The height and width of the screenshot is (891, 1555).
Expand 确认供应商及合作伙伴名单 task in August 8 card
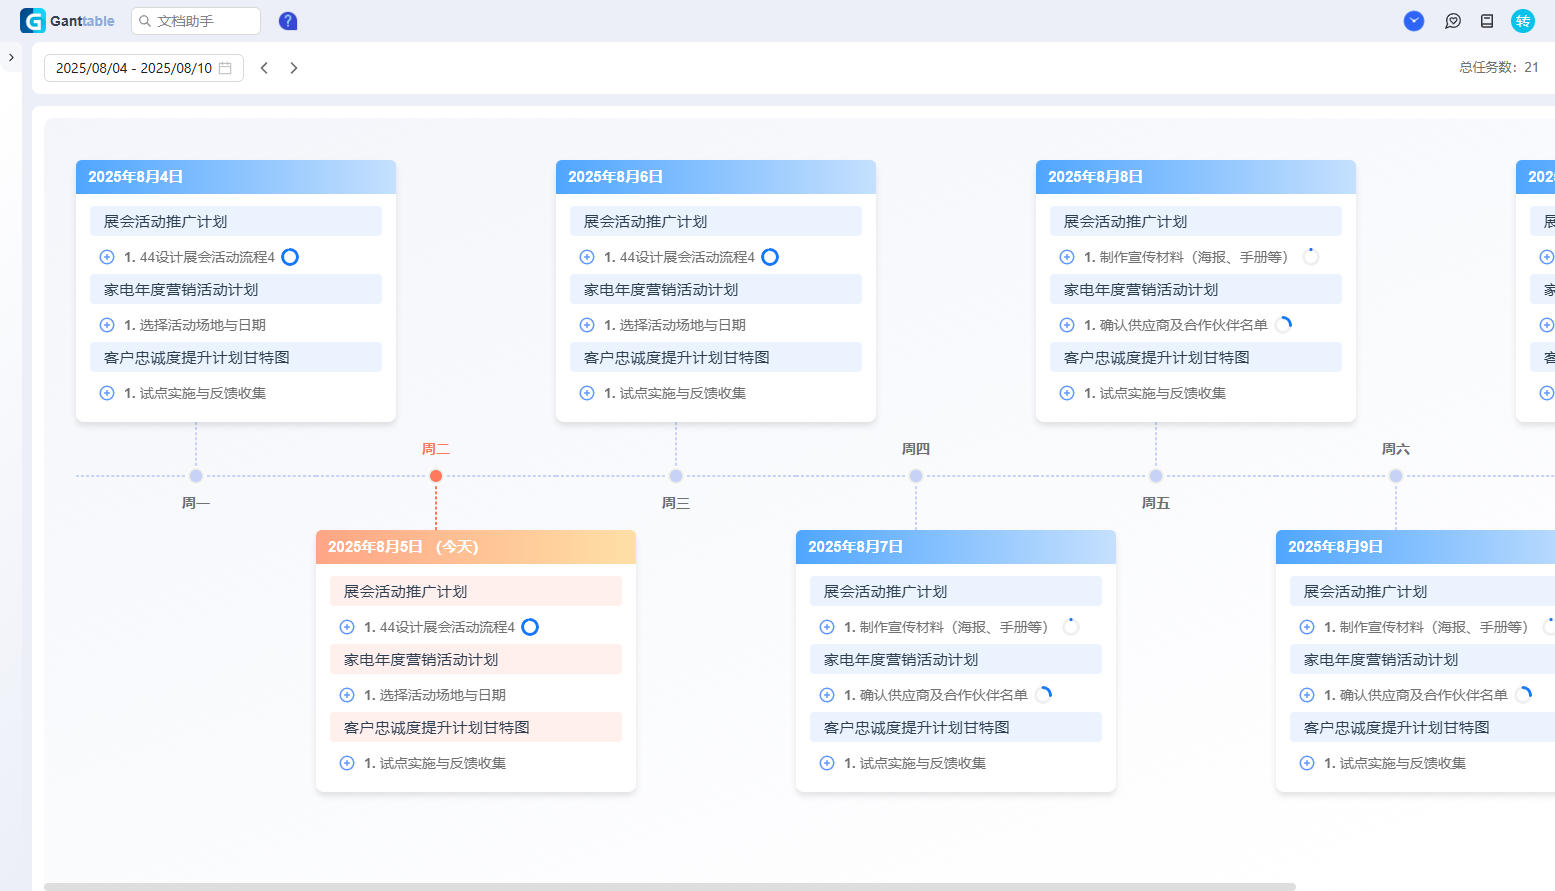[1067, 325]
